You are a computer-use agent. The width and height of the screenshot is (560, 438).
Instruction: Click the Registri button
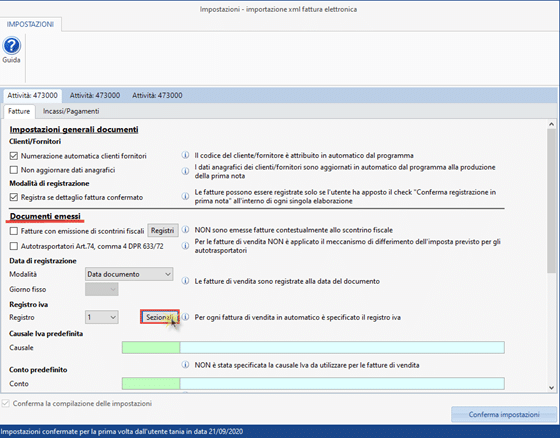tap(162, 230)
